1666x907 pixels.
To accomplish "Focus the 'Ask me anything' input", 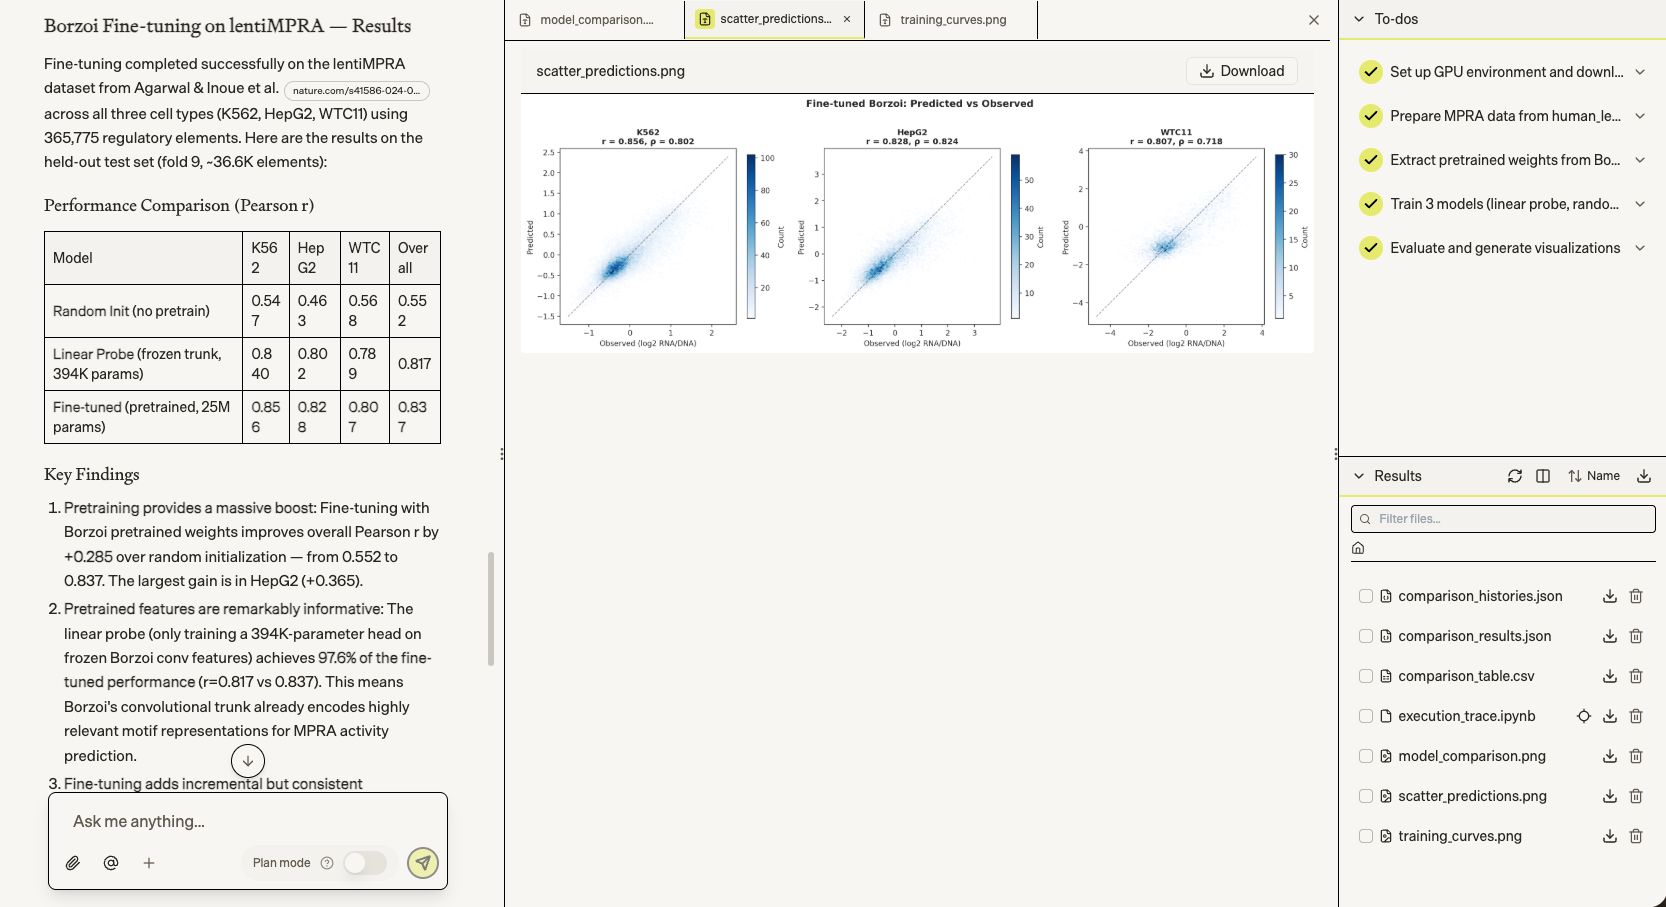I will pyautogui.click(x=248, y=821).
